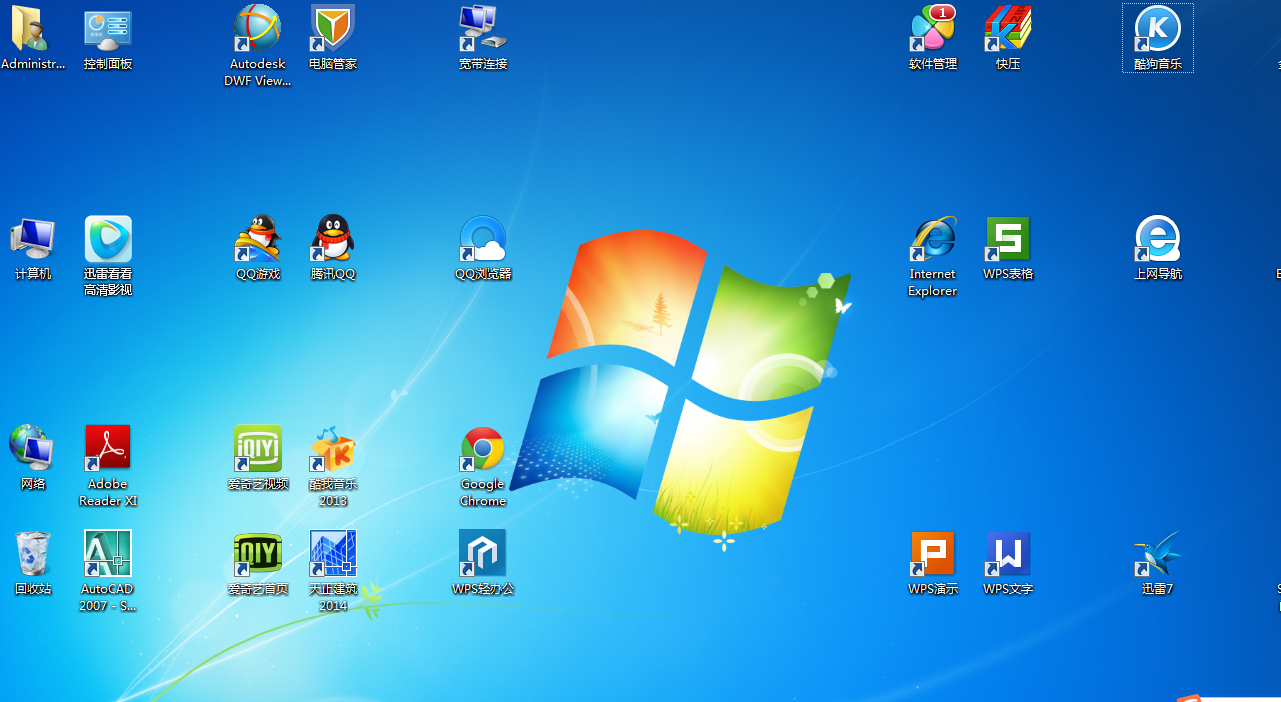
Task: Open WPS演示 presentation app
Action: [x=932, y=553]
